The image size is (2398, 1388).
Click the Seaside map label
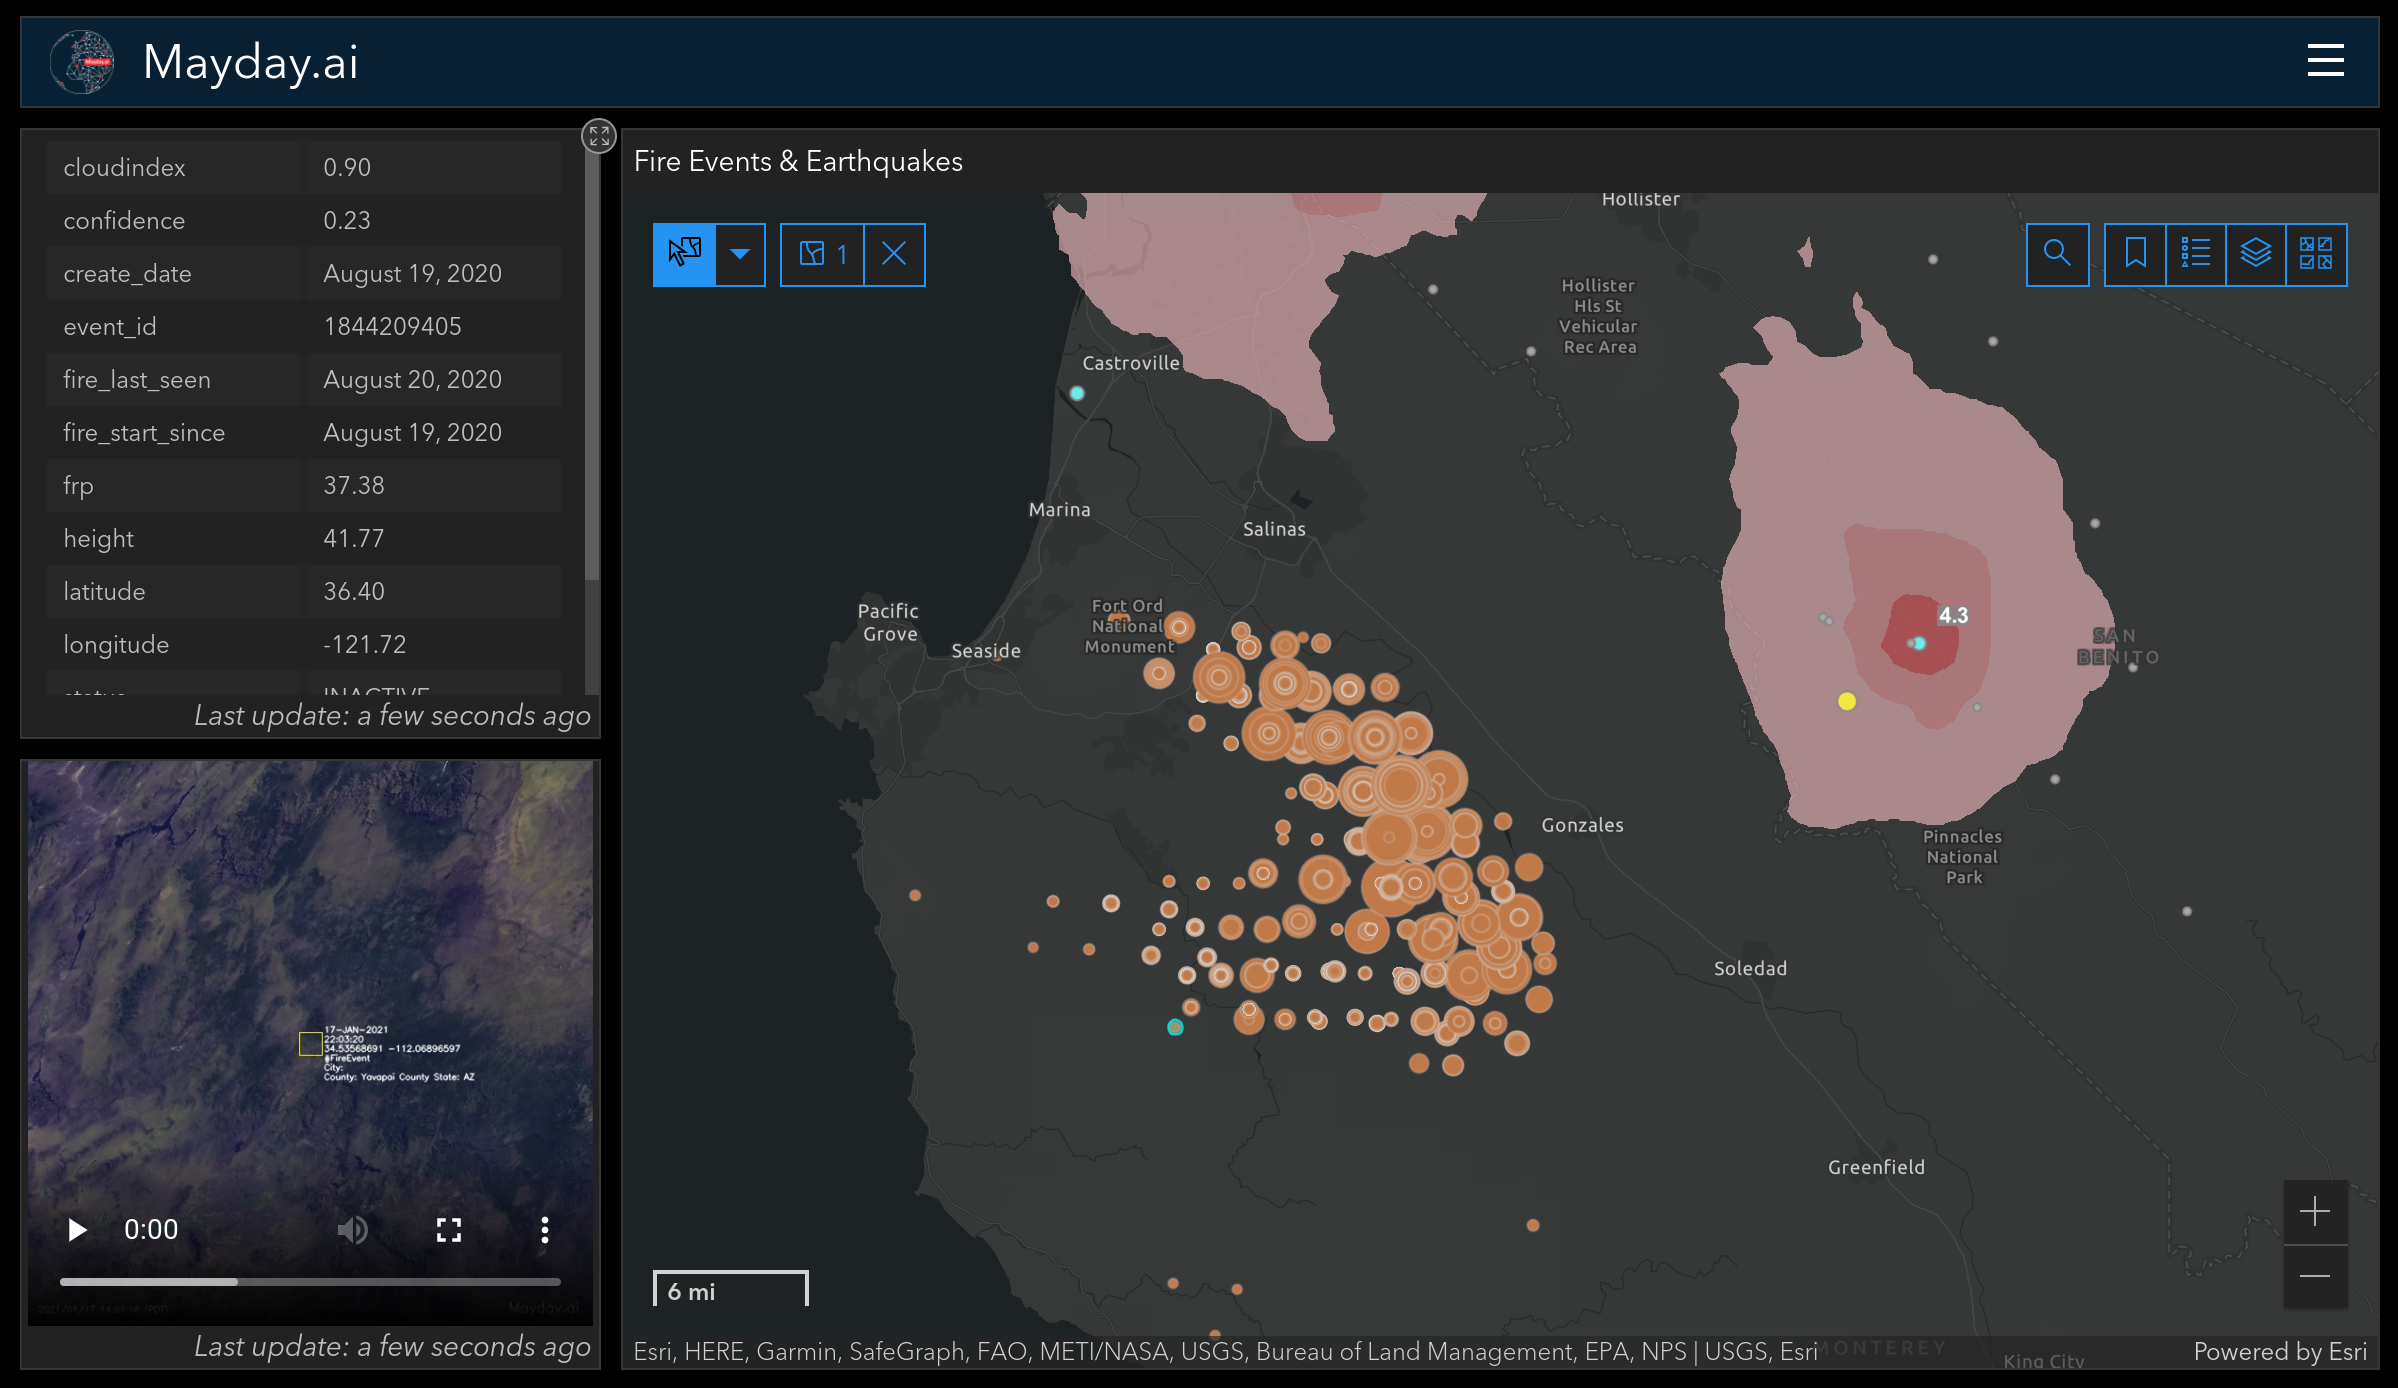pos(986,650)
